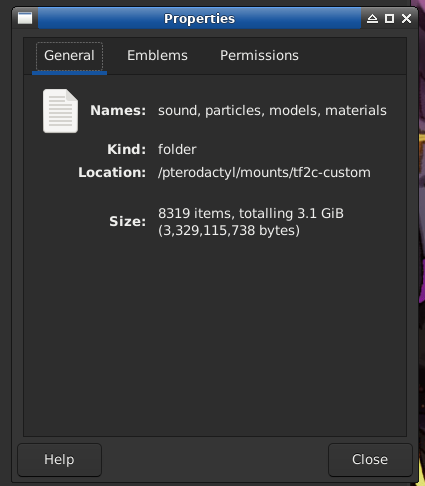This screenshot has width=425, height=486.
Task: Click the document file icon beside Names
Action: point(60,111)
